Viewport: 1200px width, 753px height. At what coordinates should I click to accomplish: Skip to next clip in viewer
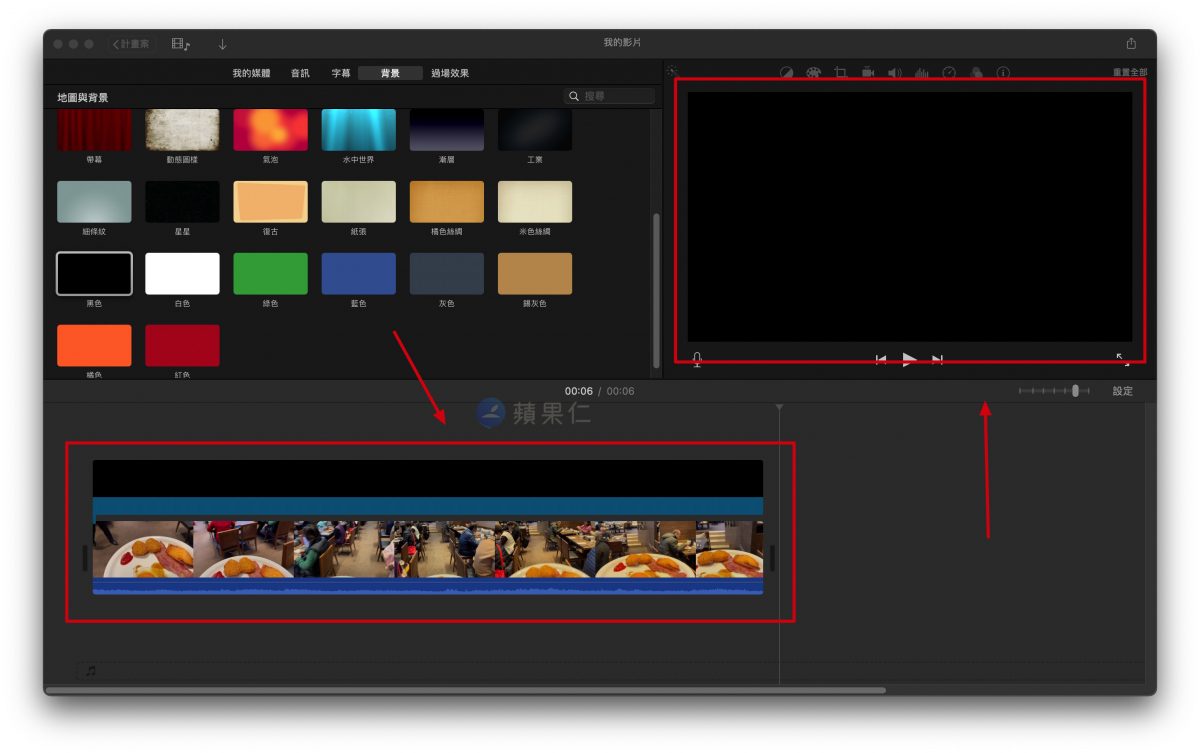point(937,359)
